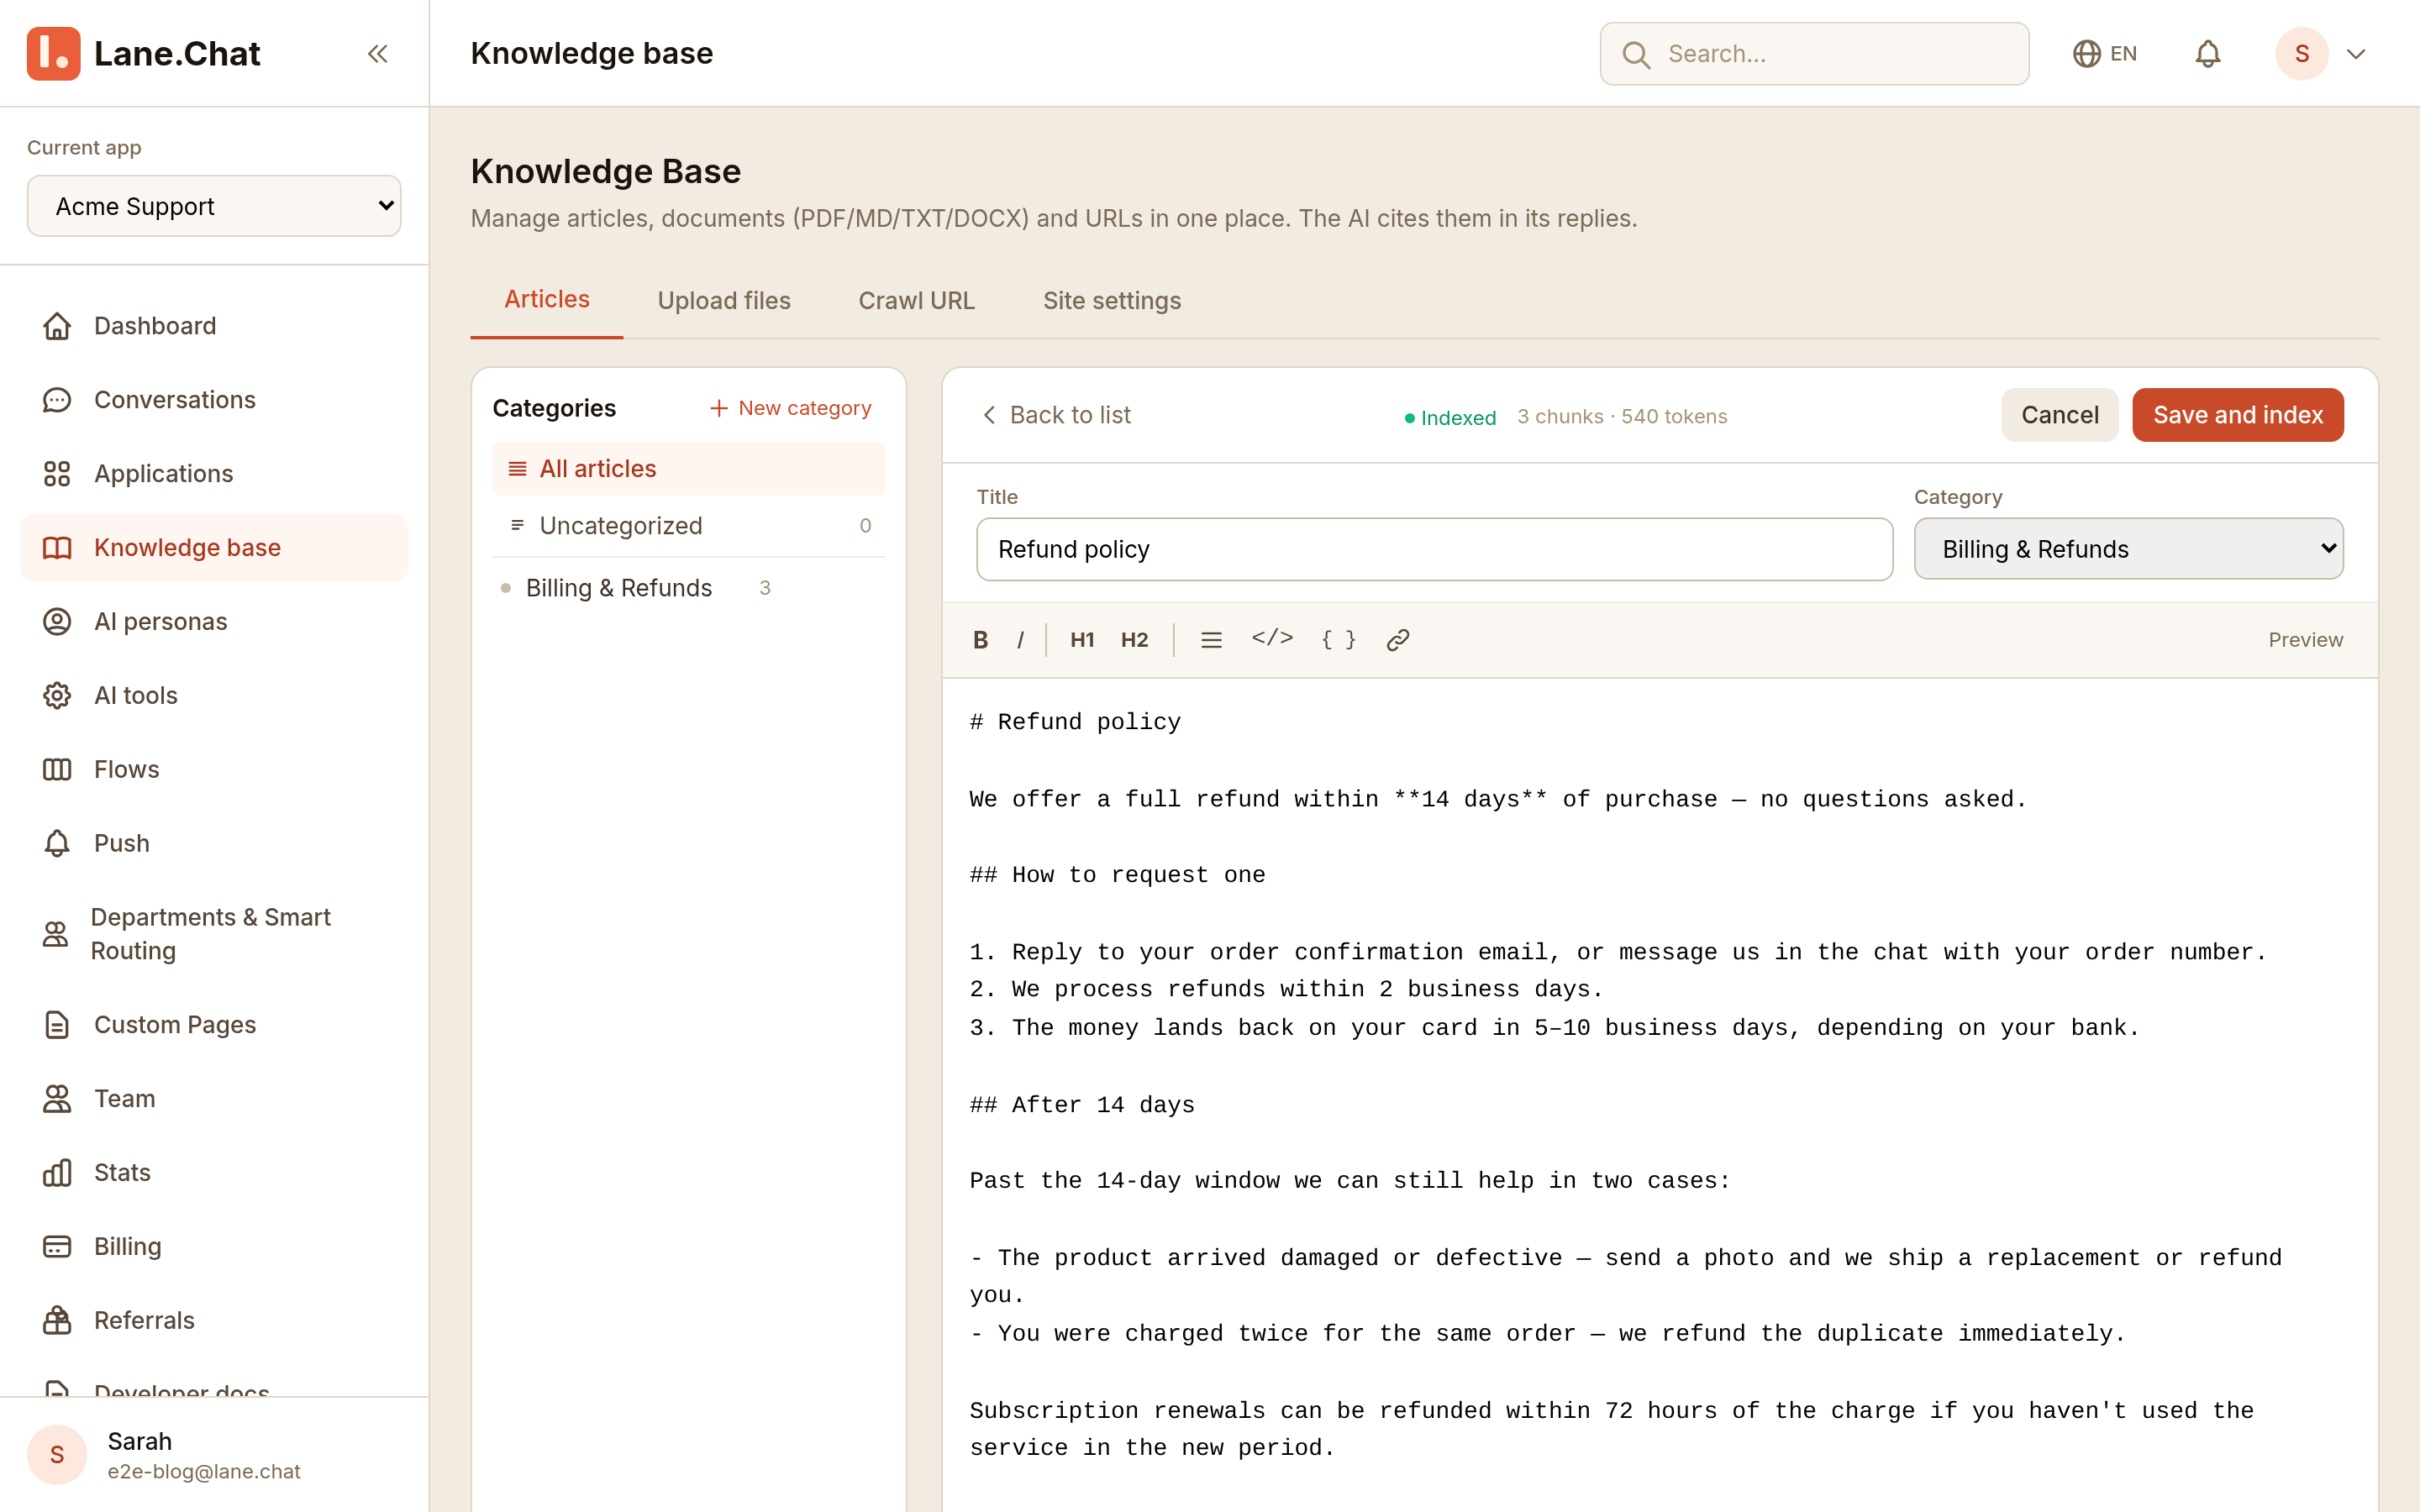This screenshot has height=1512, width=2420.
Task: Collapse the sidebar with the double chevron
Action: coord(377,54)
